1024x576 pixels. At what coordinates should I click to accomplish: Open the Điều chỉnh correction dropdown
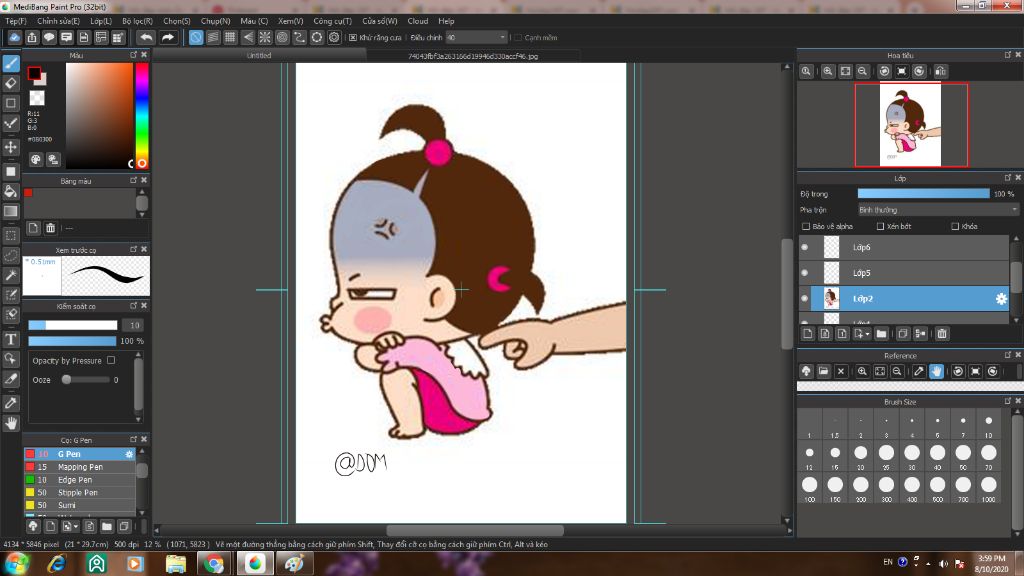[477, 38]
